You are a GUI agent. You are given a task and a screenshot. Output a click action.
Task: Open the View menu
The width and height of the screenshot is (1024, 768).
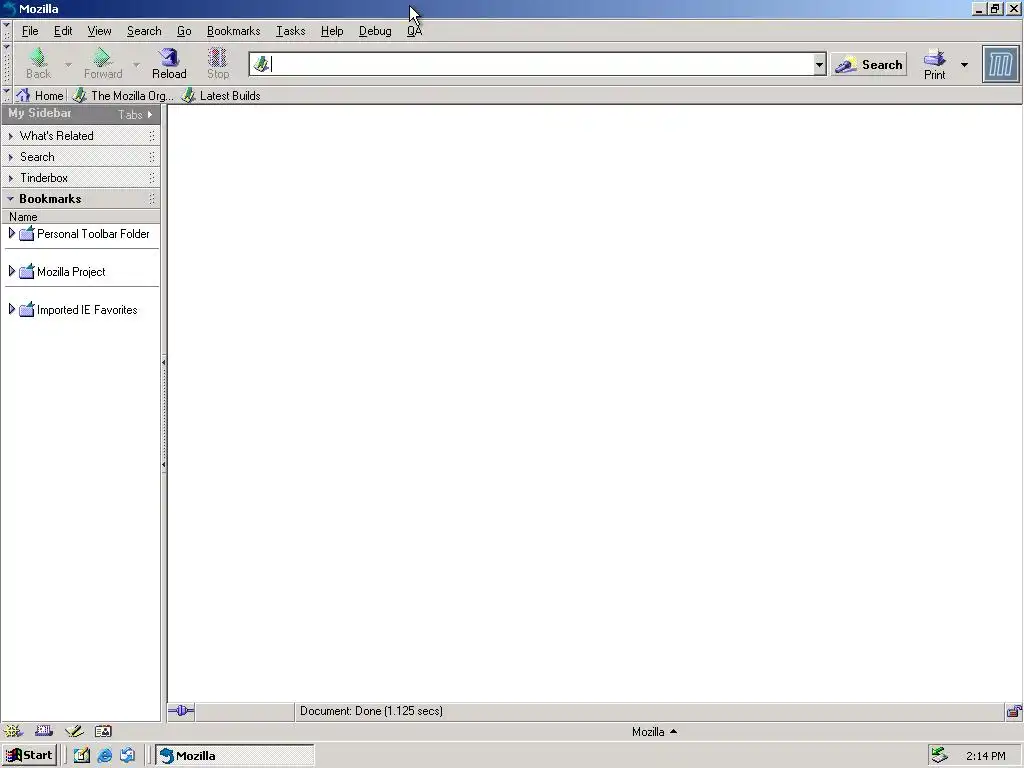click(x=99, y=31)
